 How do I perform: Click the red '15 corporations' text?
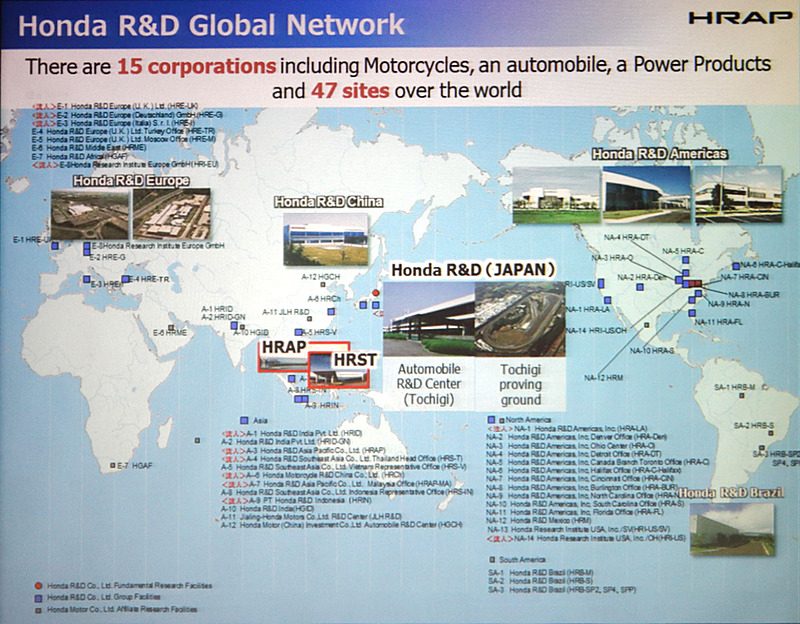(x=196, y=67)
